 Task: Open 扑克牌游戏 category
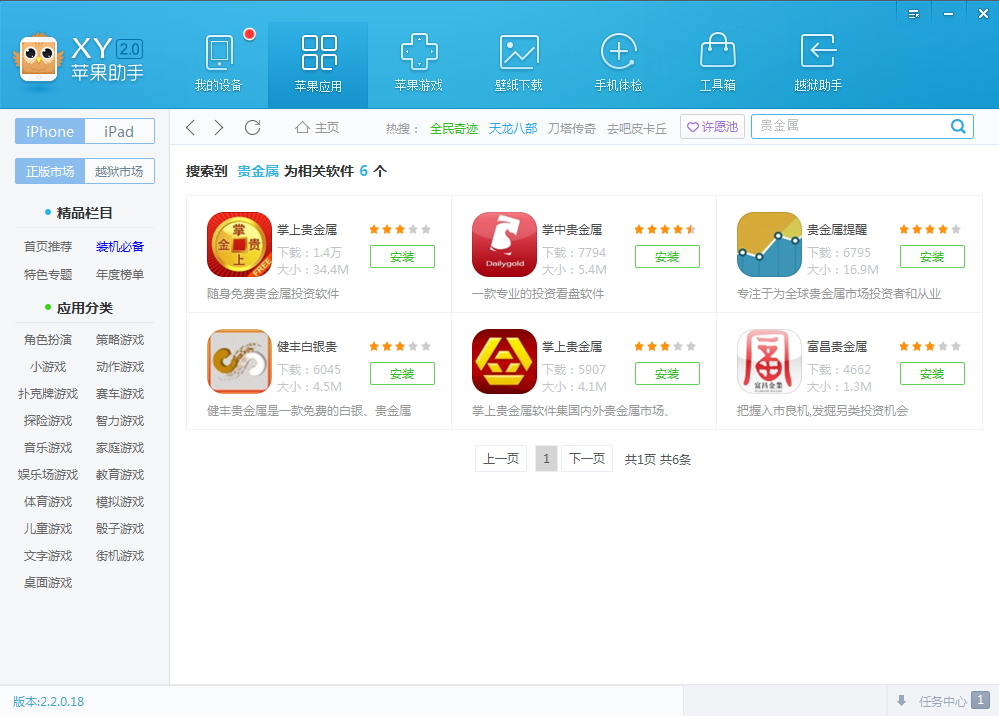pyautogui.click(x=48, y=394)
